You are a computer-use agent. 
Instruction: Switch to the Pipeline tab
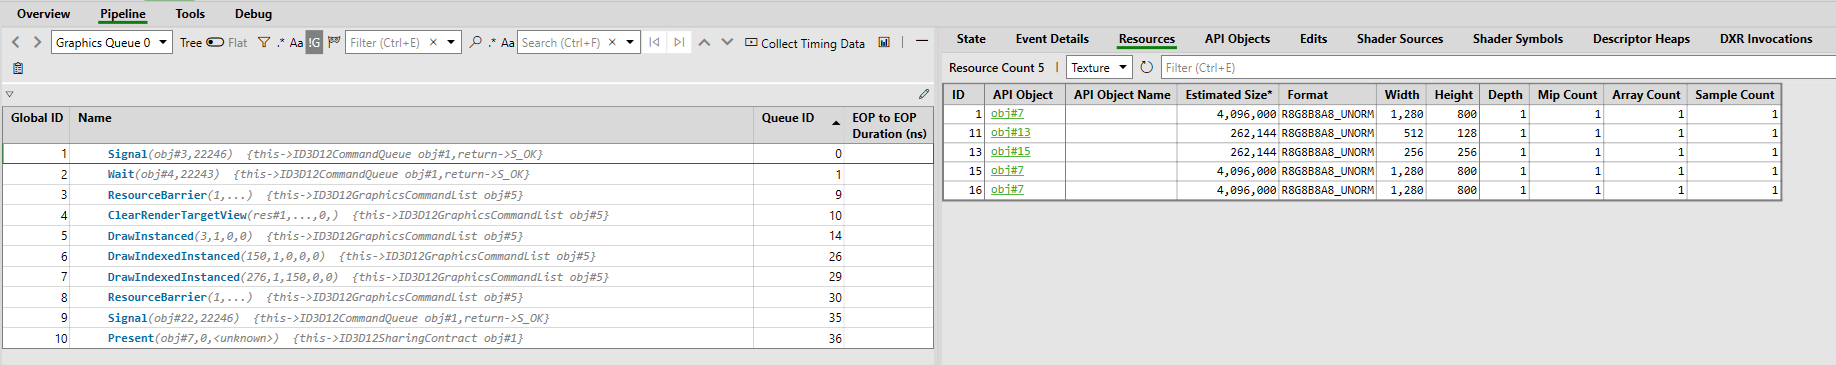[x=123, y=14]
